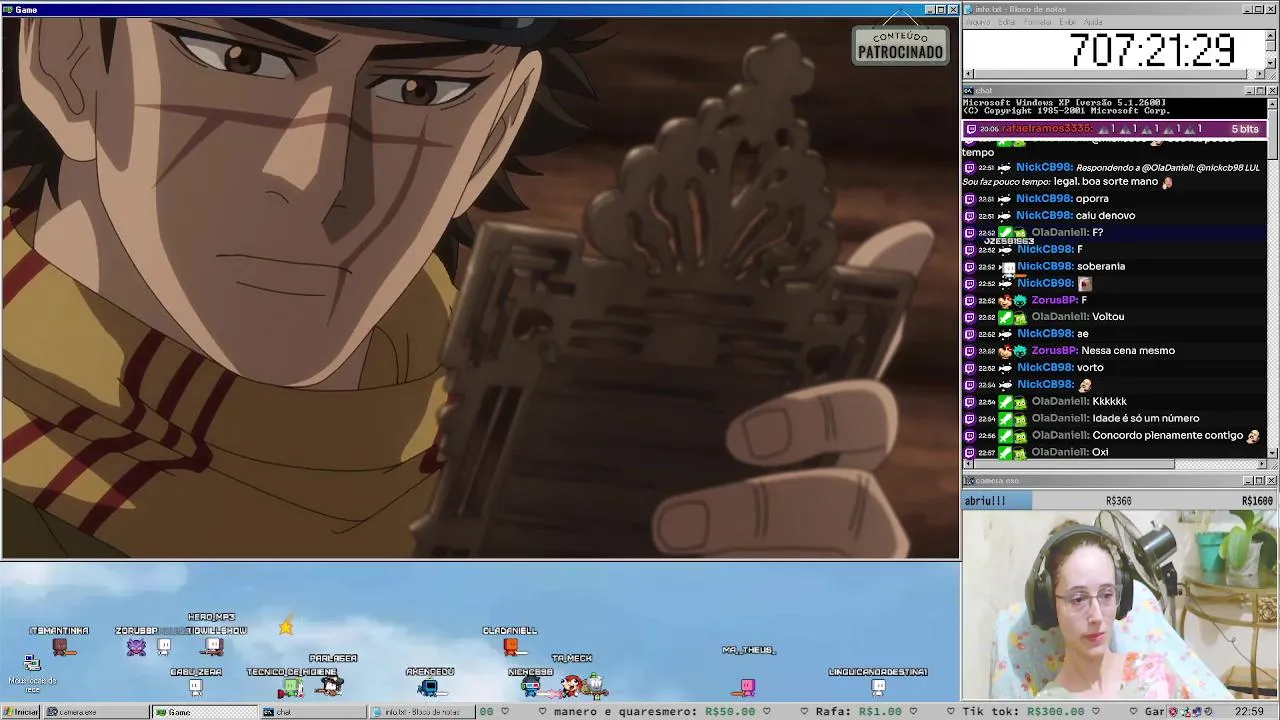Click the AKENGEDU blue avatar character

coord(429,687)
